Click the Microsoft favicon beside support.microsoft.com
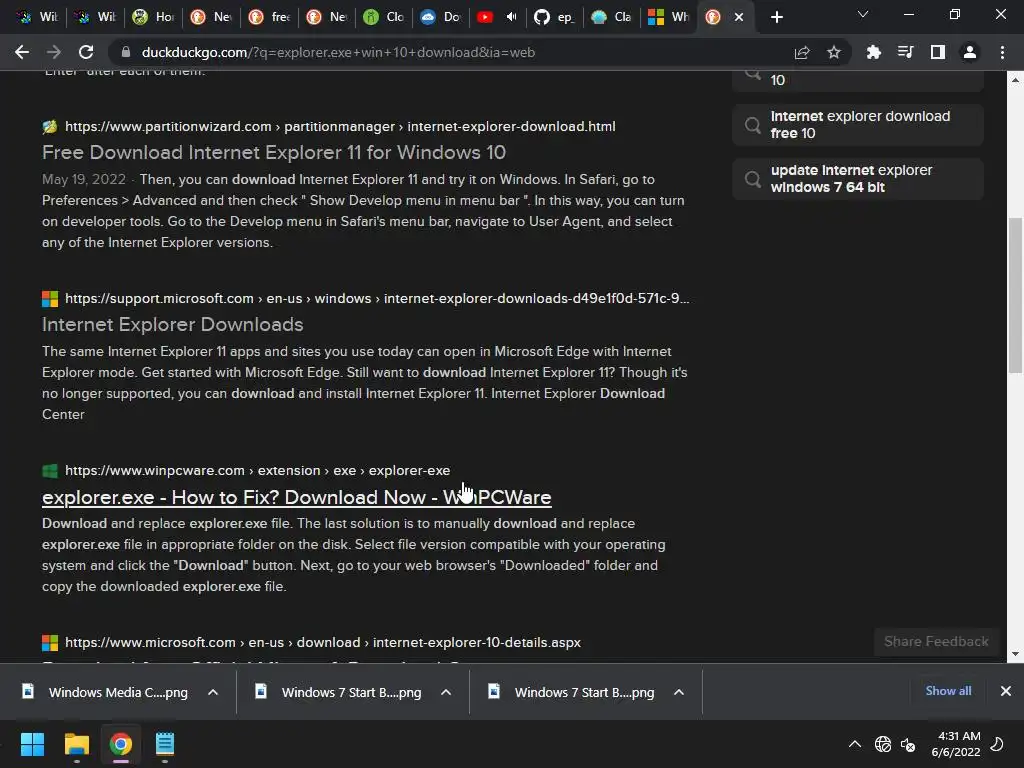This screenshot has height=768, width=1024. (50, 298)
